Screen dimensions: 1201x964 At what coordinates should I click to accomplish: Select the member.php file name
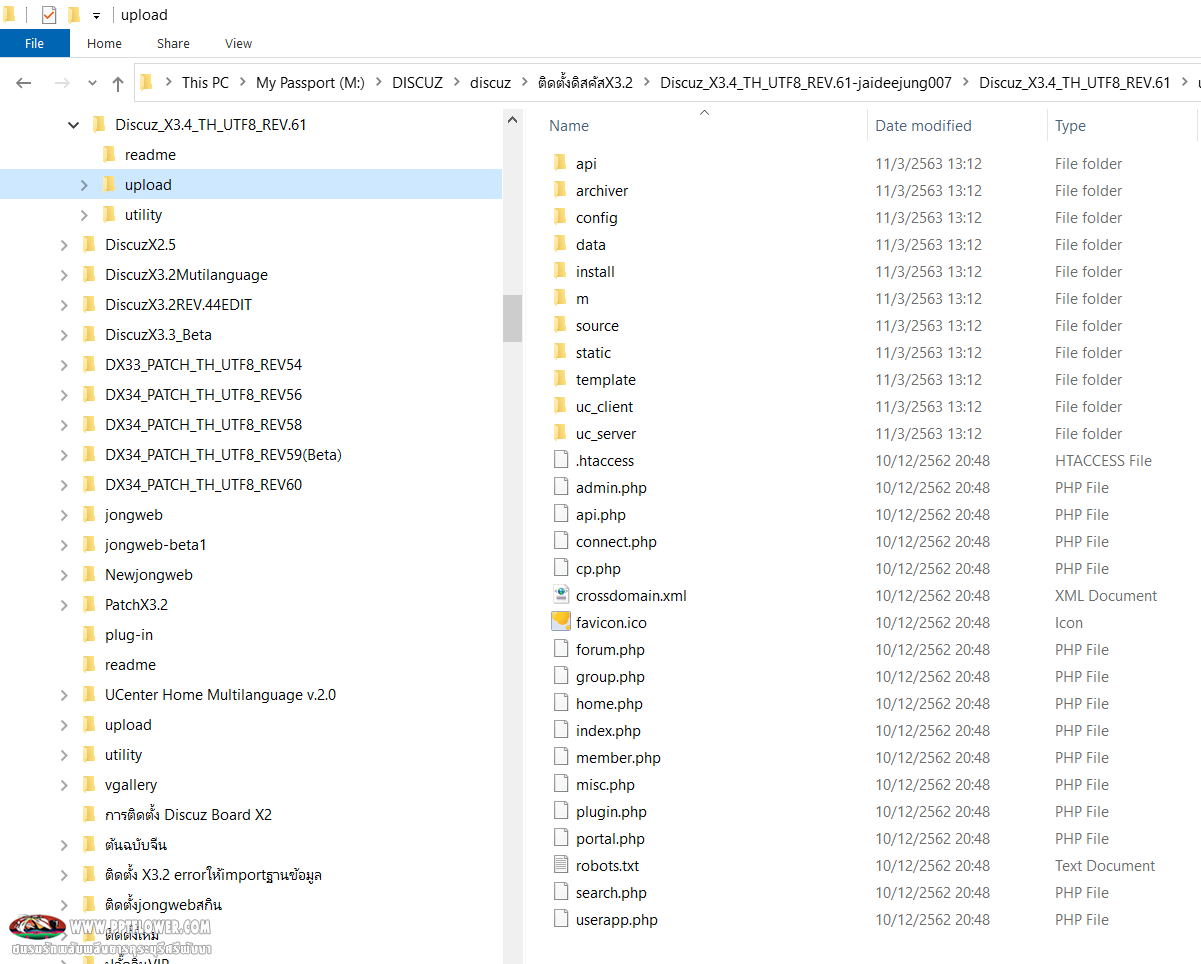coord(618,757)
